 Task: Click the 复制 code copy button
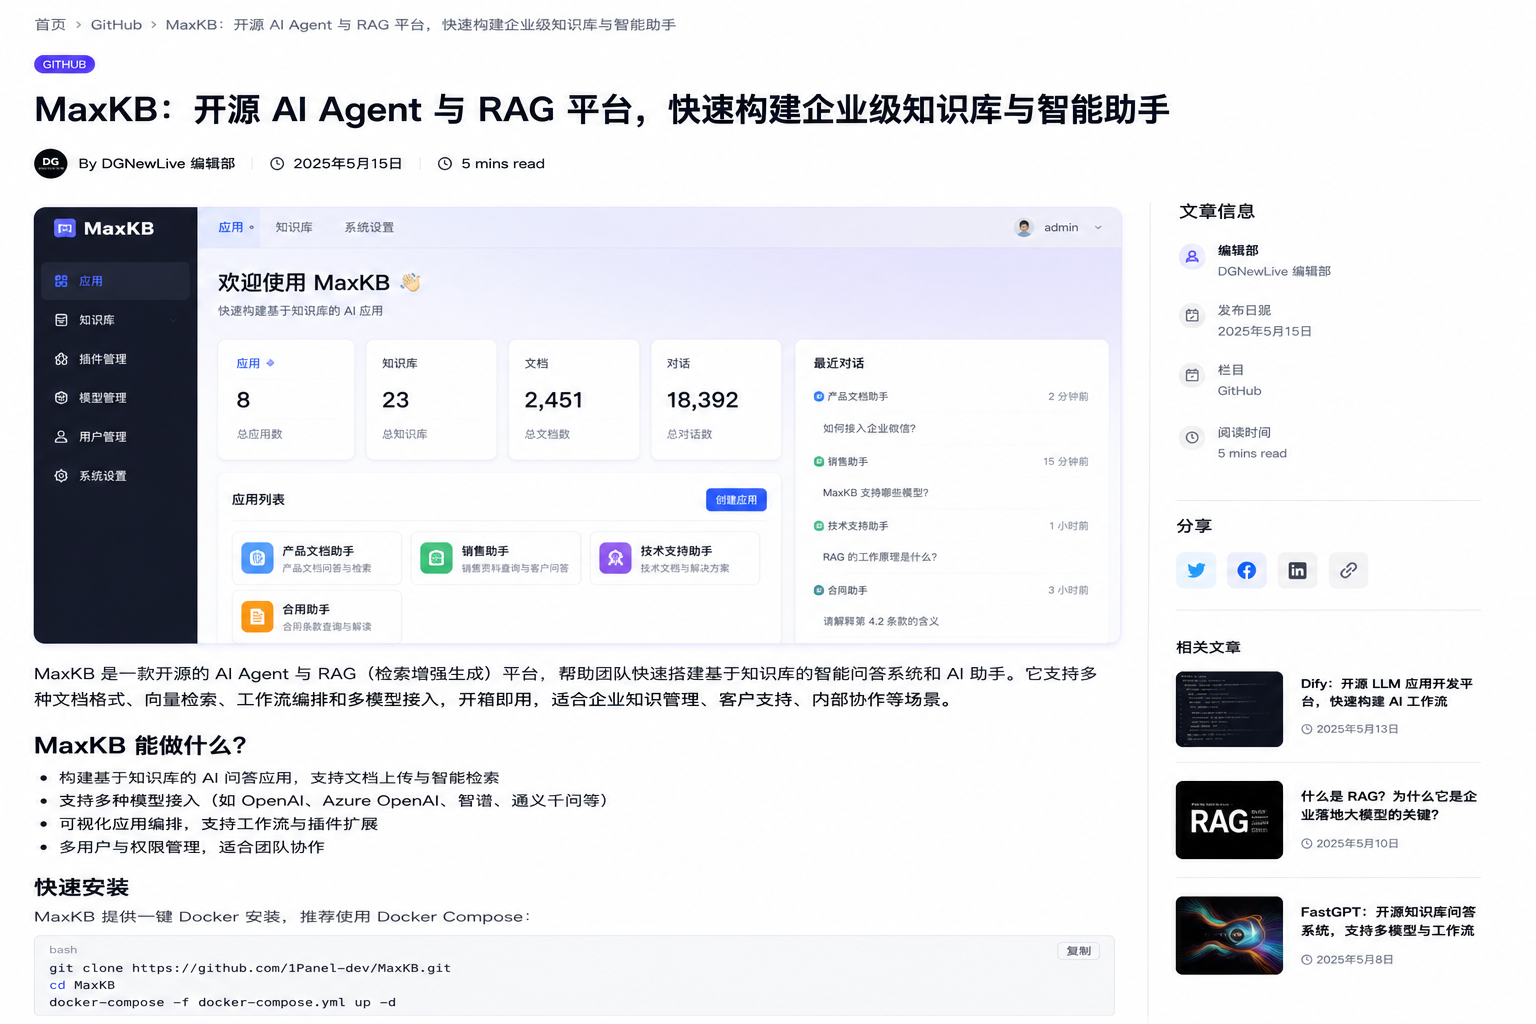tap(1078, 951)
